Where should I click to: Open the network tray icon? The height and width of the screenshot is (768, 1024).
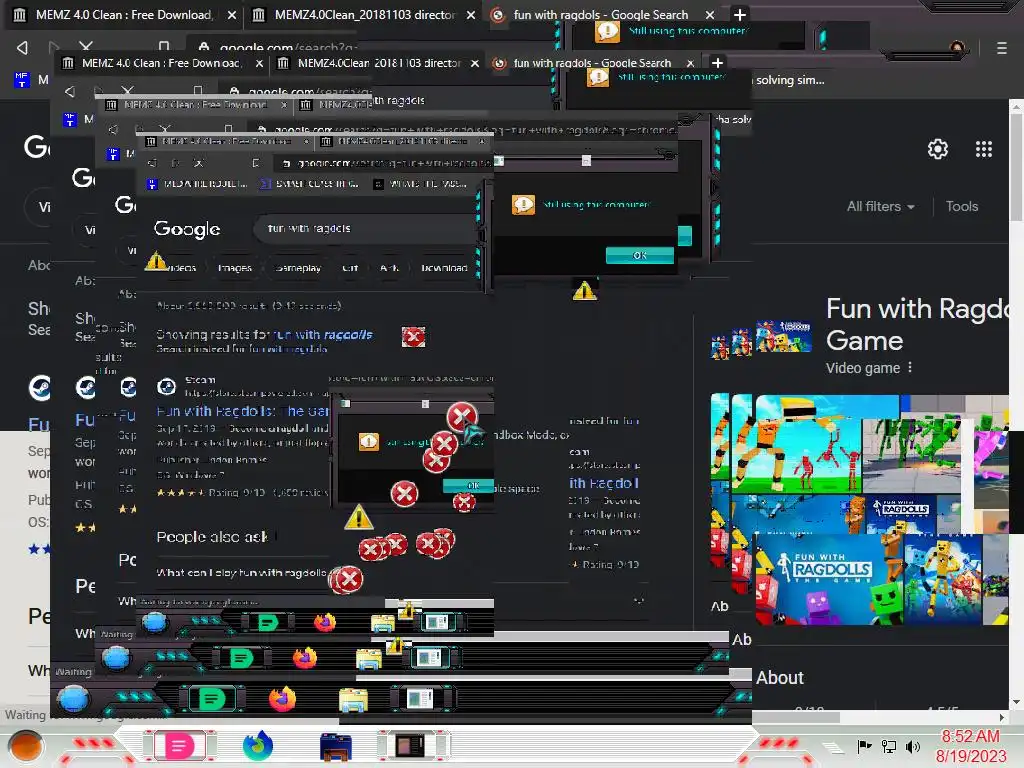coord(888,746)
